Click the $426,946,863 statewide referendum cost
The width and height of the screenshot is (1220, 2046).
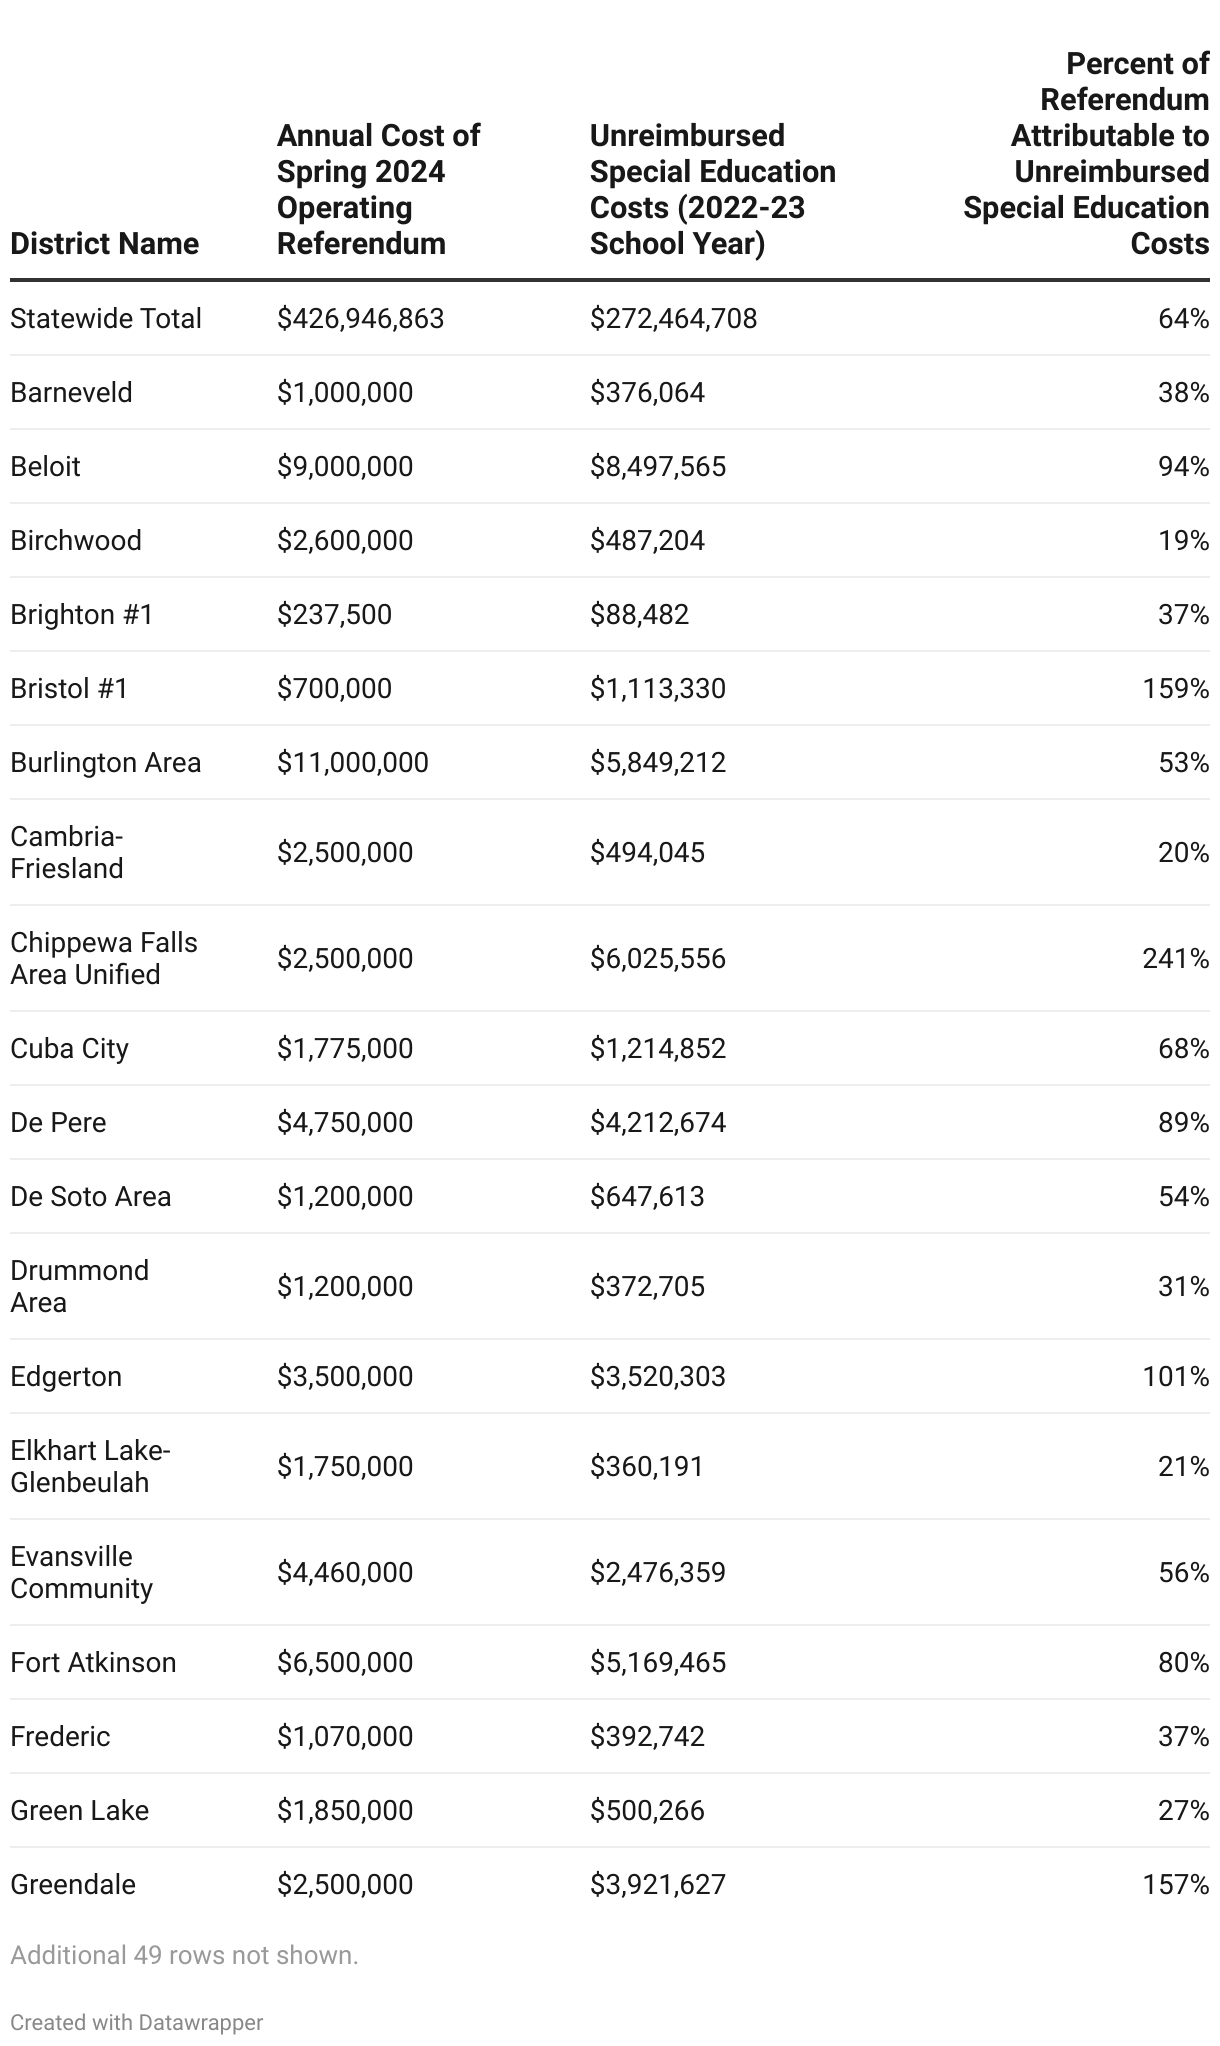point(360,318)
